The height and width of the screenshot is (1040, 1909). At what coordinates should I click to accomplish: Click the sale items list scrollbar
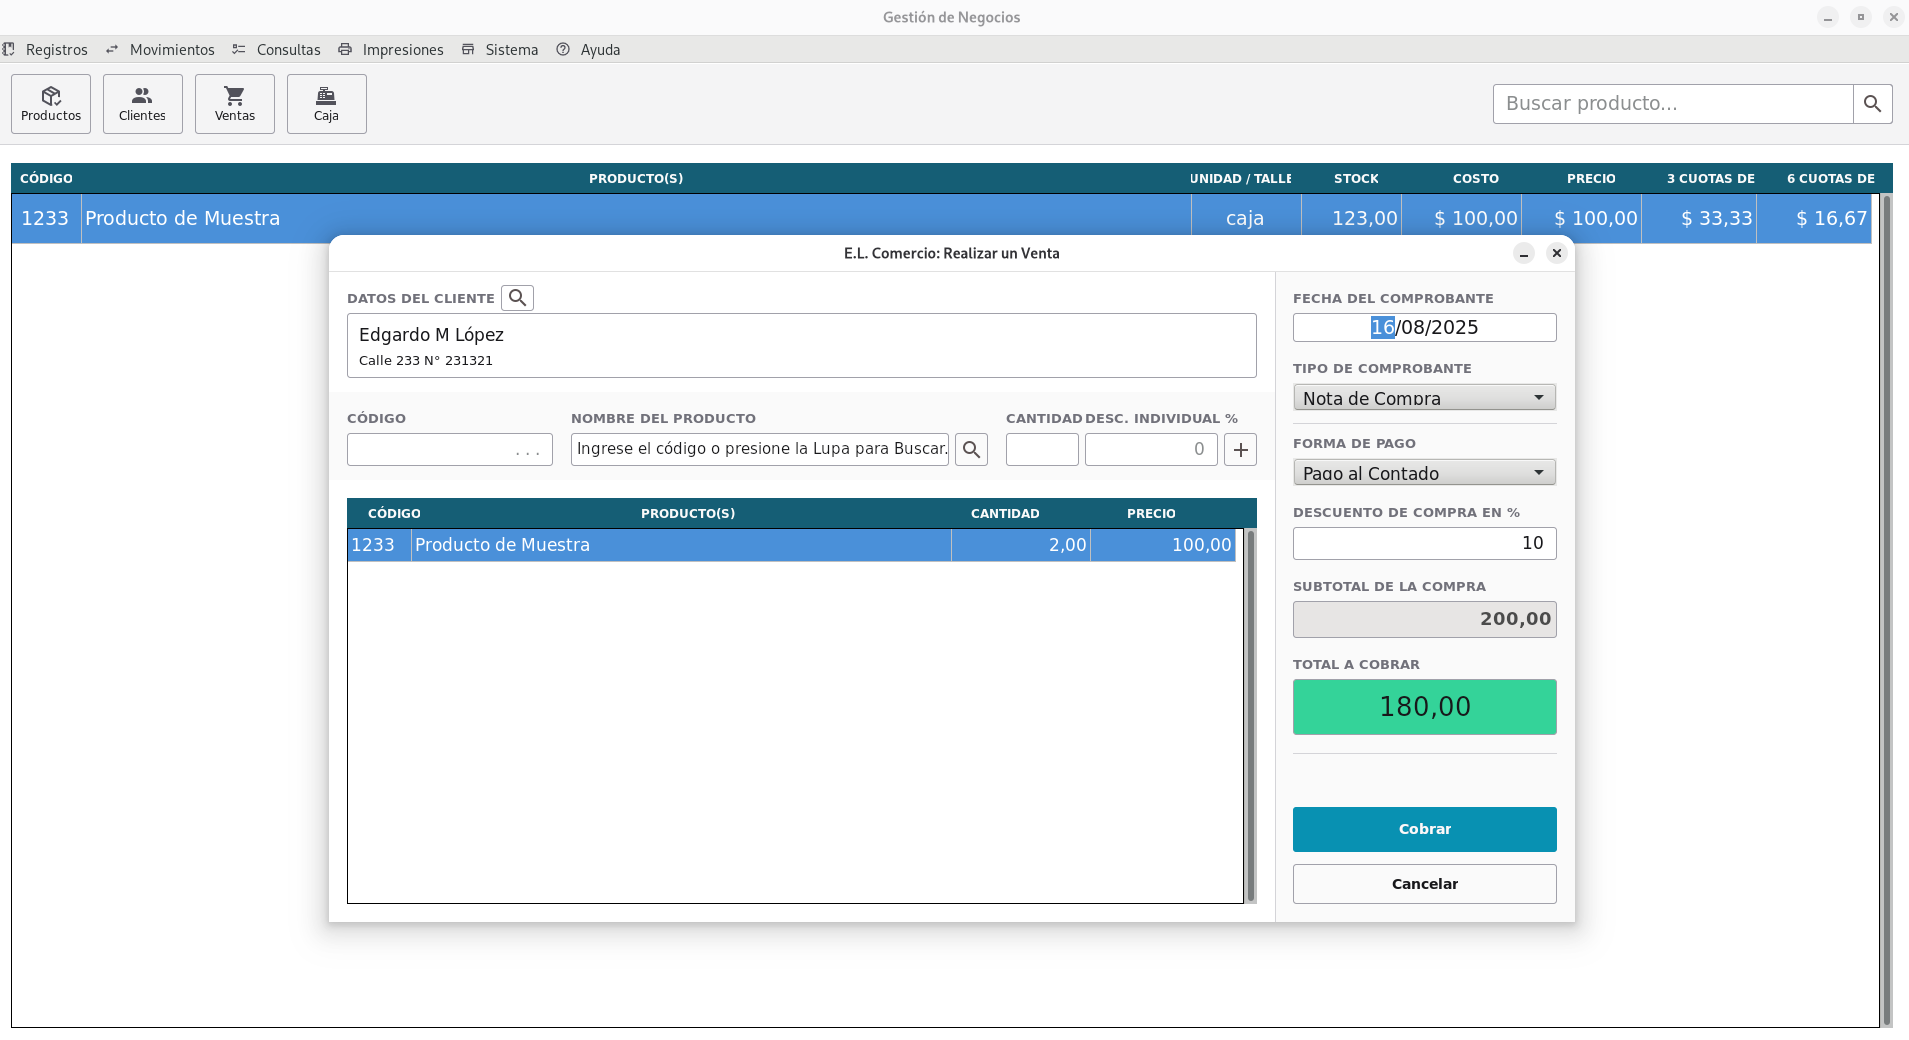[x=1250, y=715]
